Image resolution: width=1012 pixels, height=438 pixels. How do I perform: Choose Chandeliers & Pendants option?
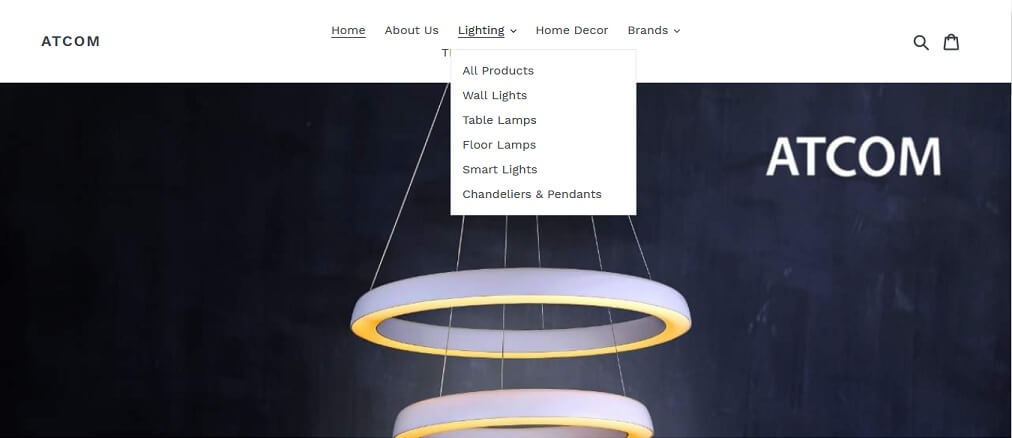click(x=532, y=194)
